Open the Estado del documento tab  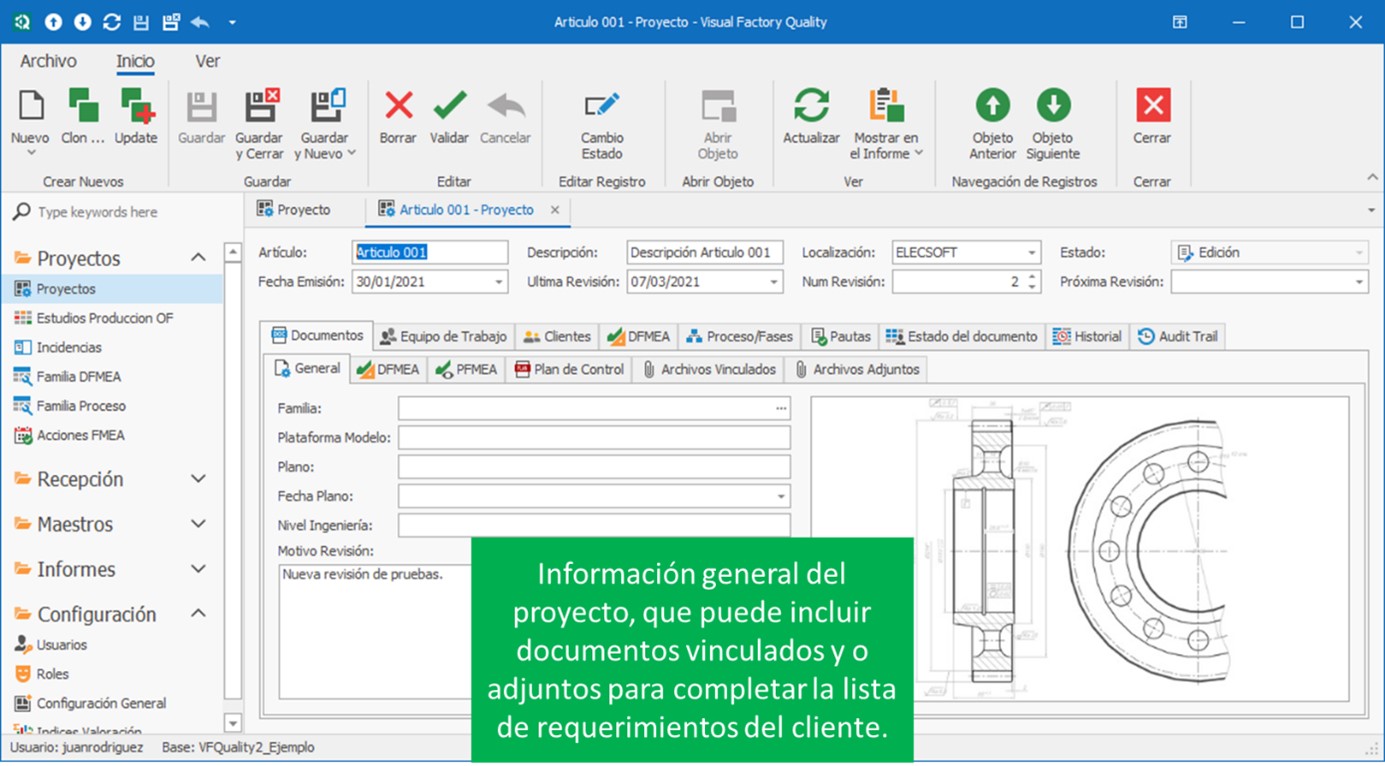tap(962, 336)
